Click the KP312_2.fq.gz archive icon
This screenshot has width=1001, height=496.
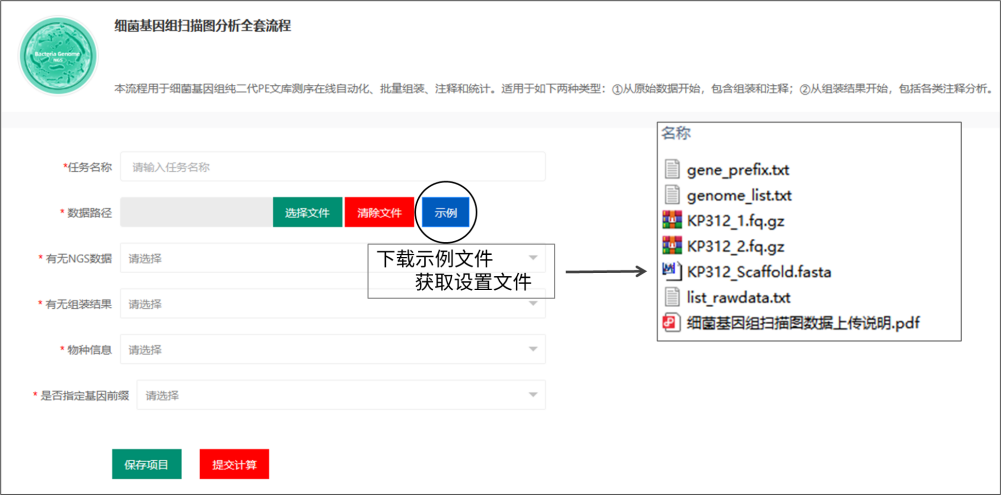tap(672, 246)
